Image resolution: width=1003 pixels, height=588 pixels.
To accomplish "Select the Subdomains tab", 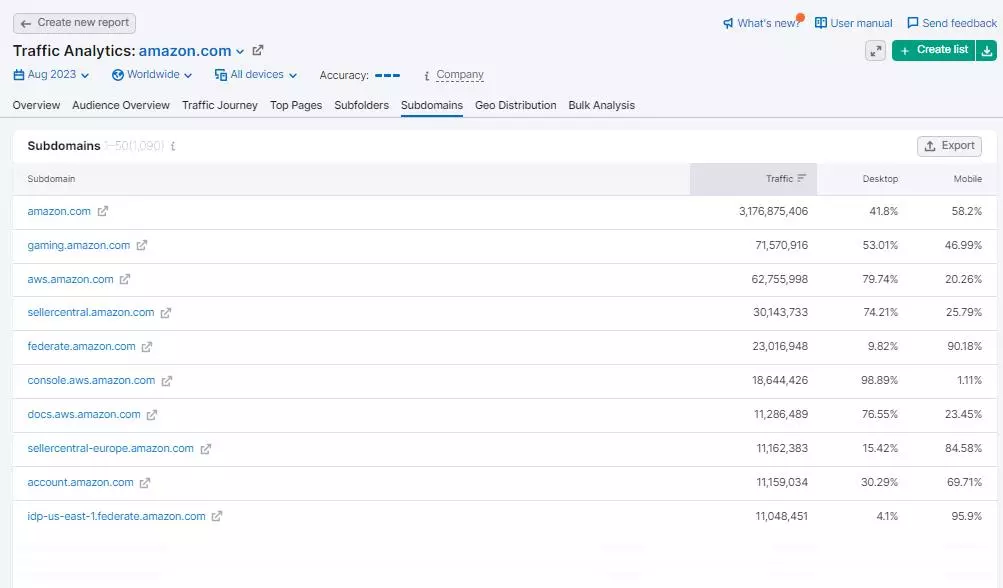I will 432,105.
